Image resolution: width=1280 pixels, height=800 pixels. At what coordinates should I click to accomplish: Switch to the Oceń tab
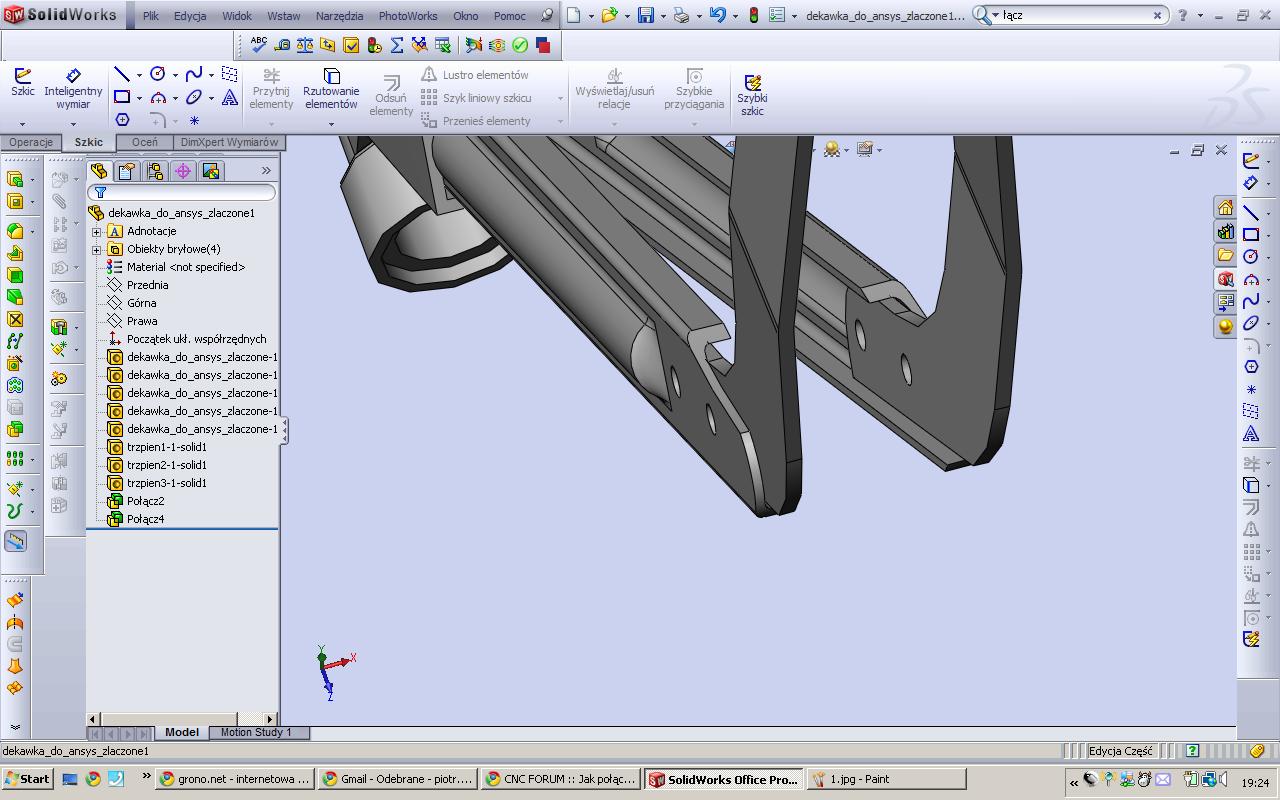[145, 142]
